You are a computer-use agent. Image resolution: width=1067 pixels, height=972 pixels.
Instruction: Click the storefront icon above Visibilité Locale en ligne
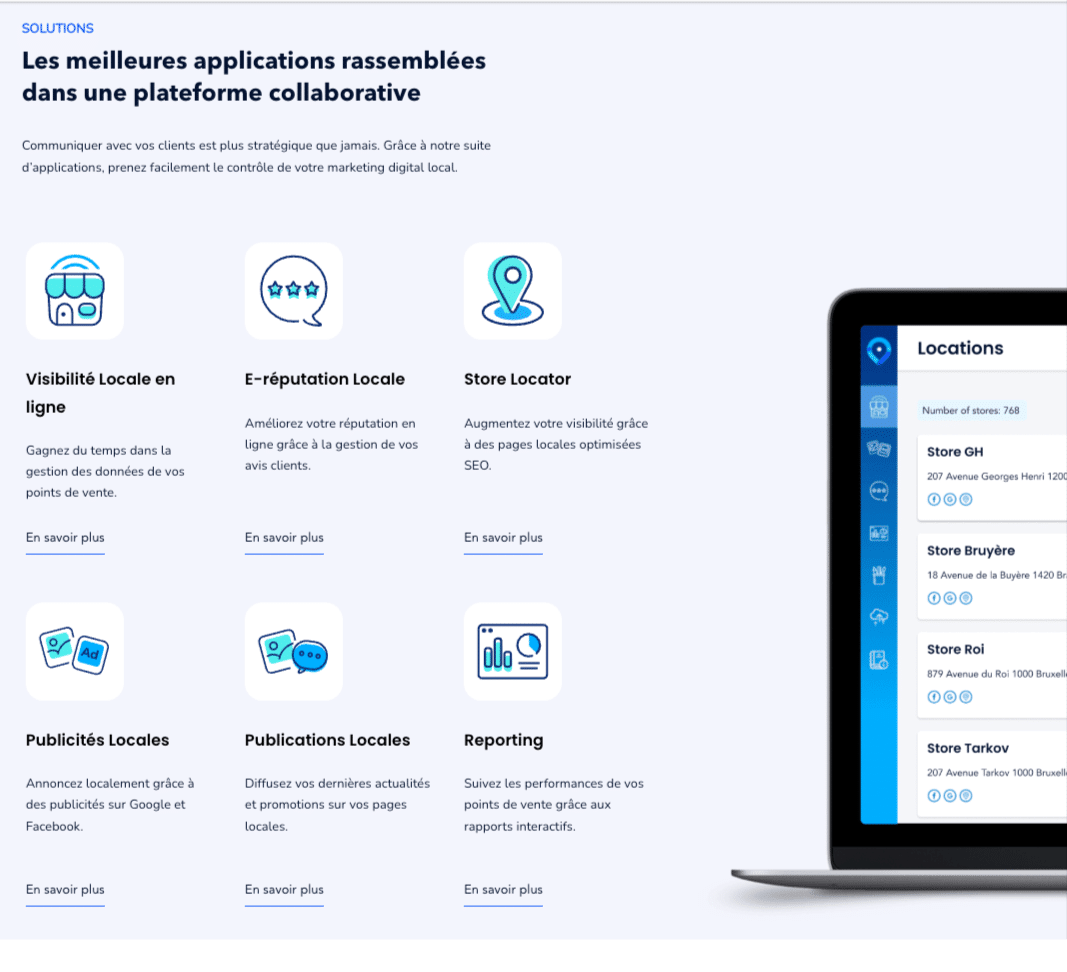tap(74, 291)
